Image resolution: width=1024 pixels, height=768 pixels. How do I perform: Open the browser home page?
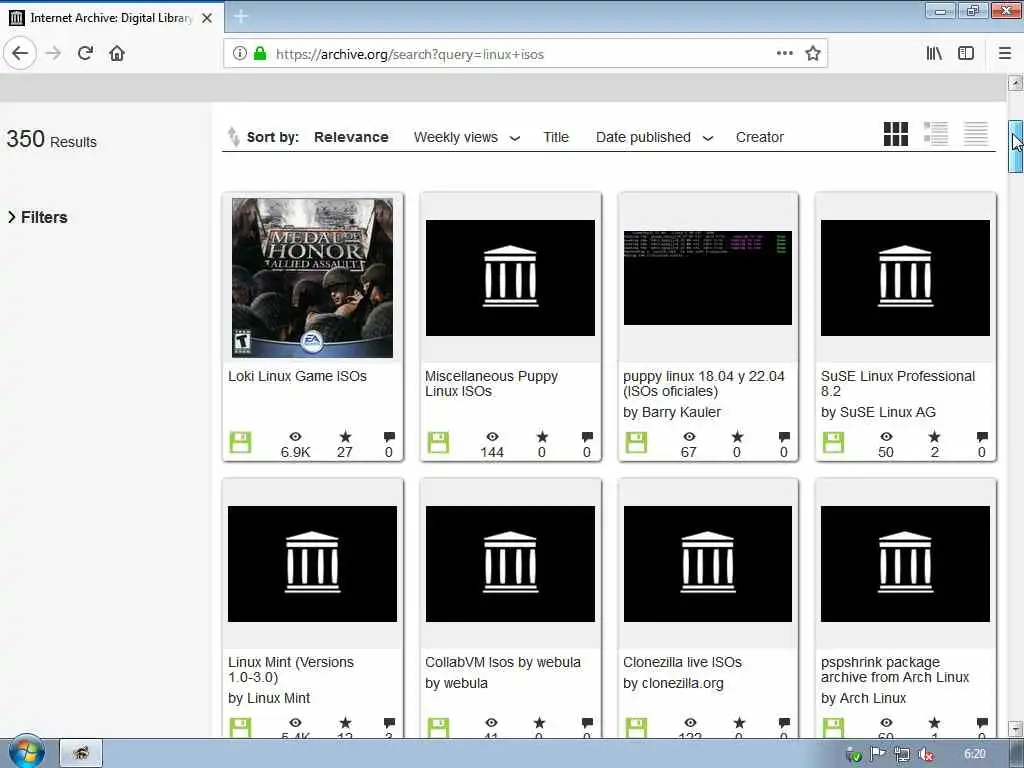pos(117,54)
